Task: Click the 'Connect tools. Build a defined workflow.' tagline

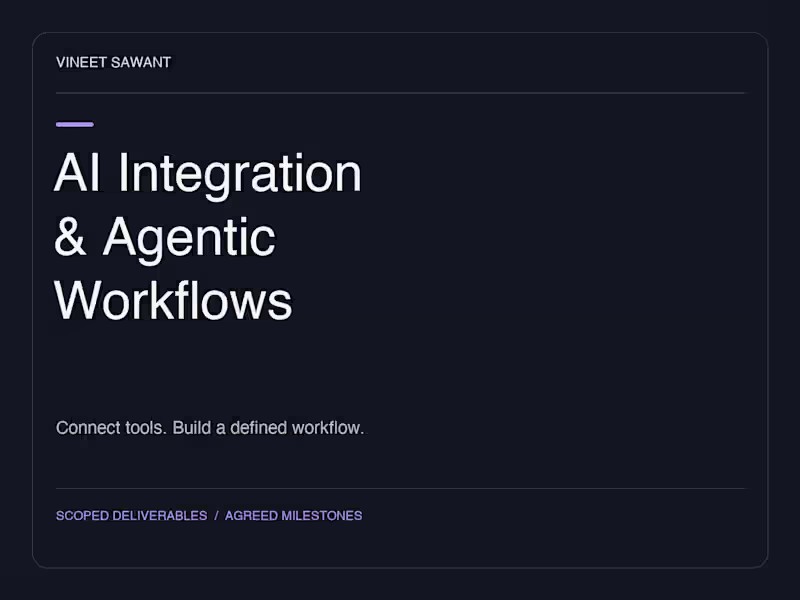Action: tap(210, 428)
